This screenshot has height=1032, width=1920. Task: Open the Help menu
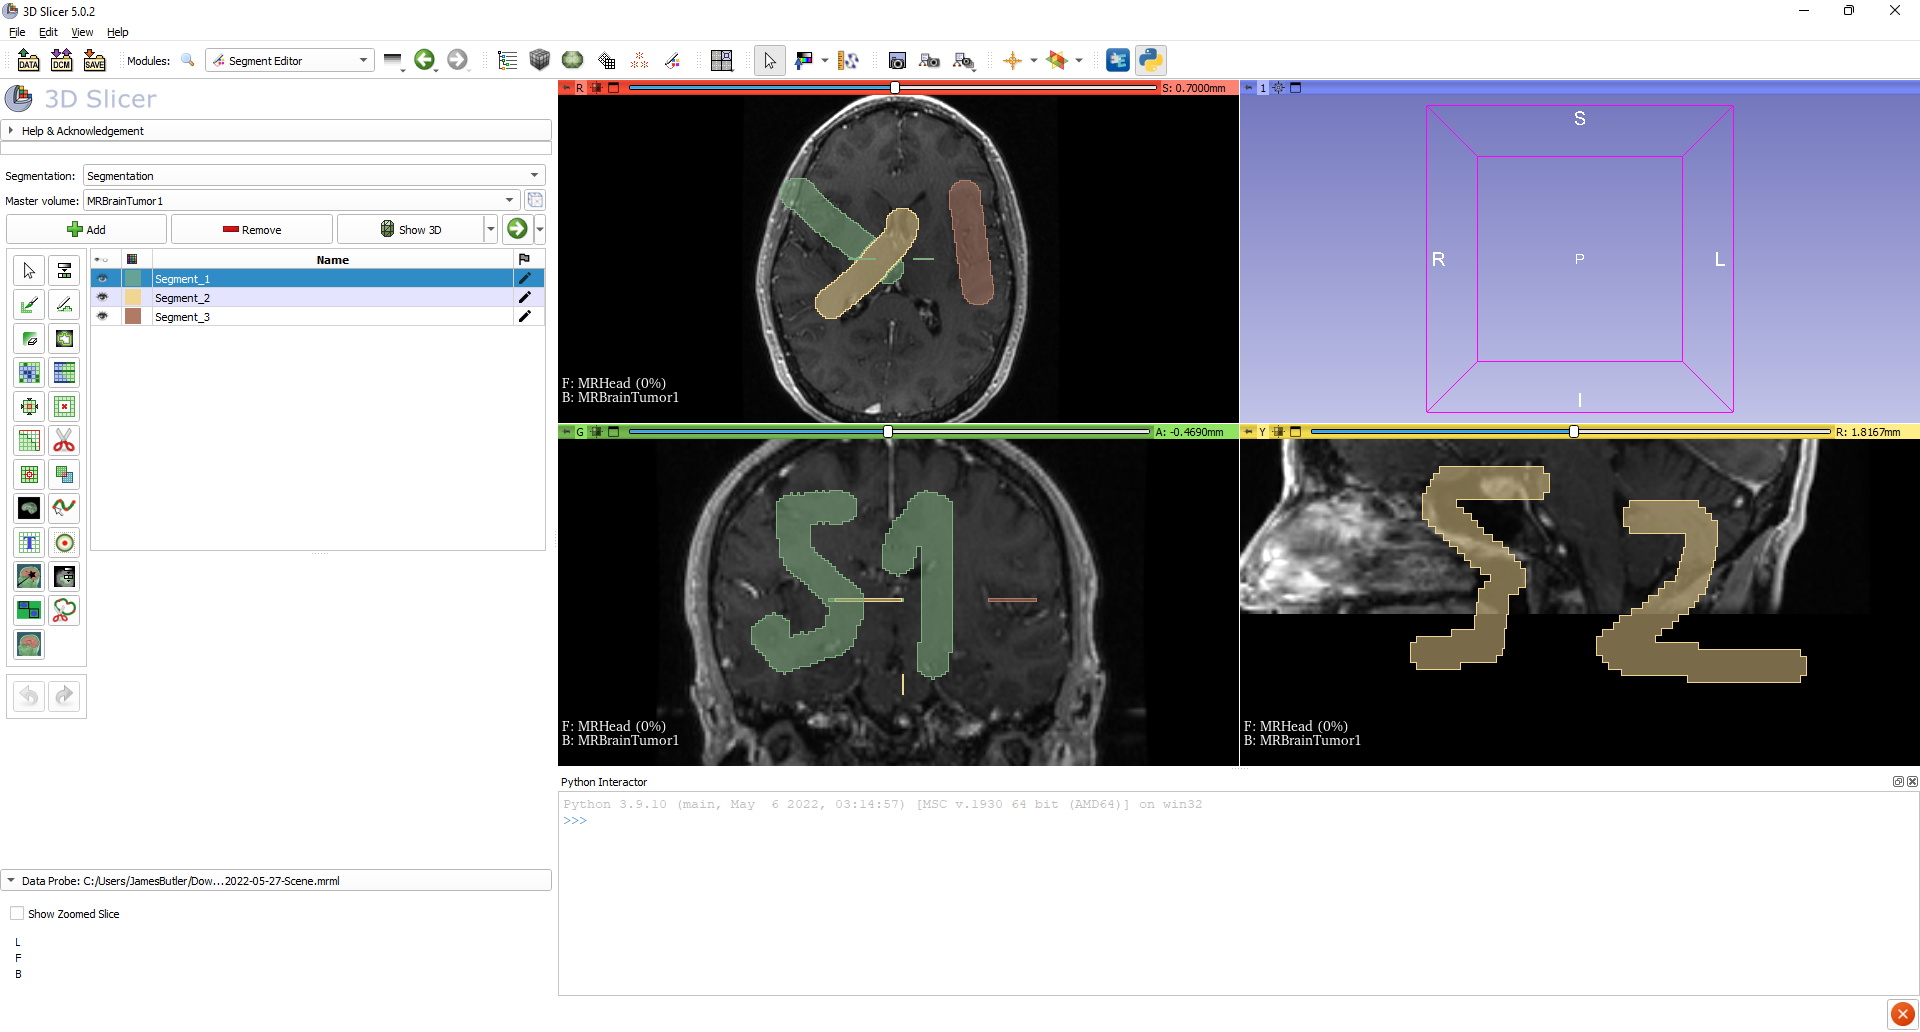pos(118,32)
